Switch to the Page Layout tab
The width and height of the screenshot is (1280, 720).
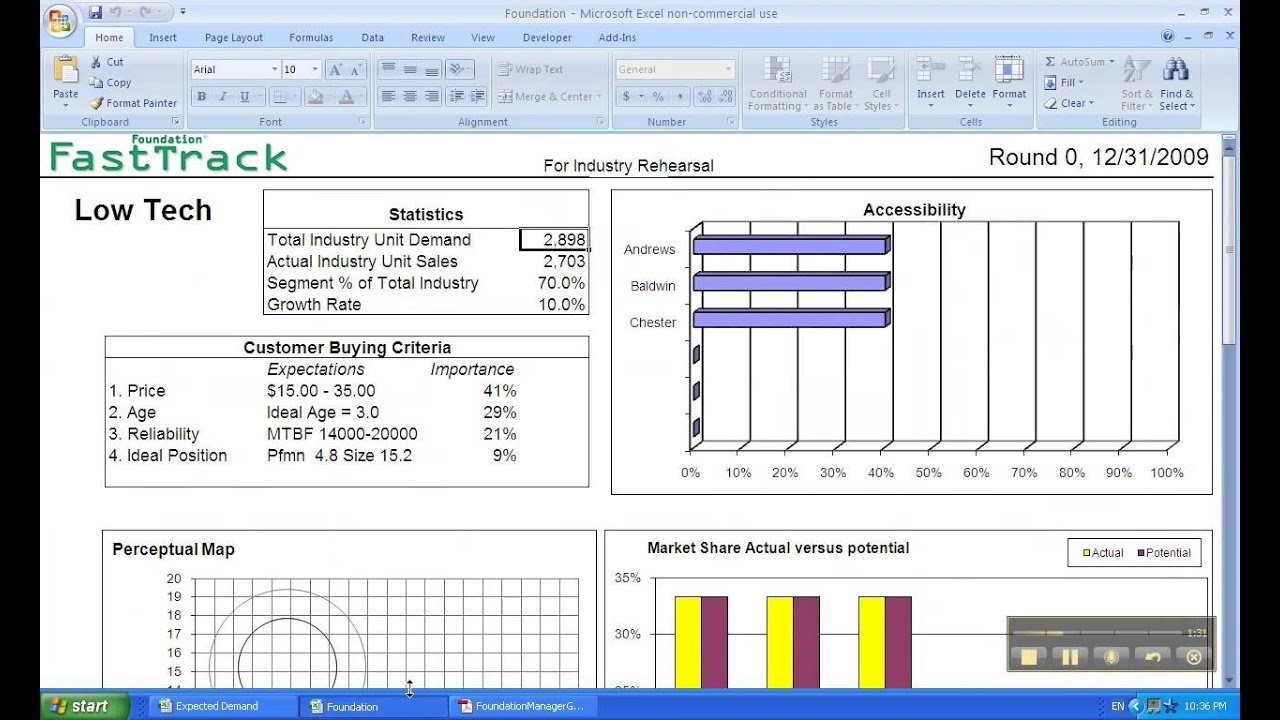point(234,38)
